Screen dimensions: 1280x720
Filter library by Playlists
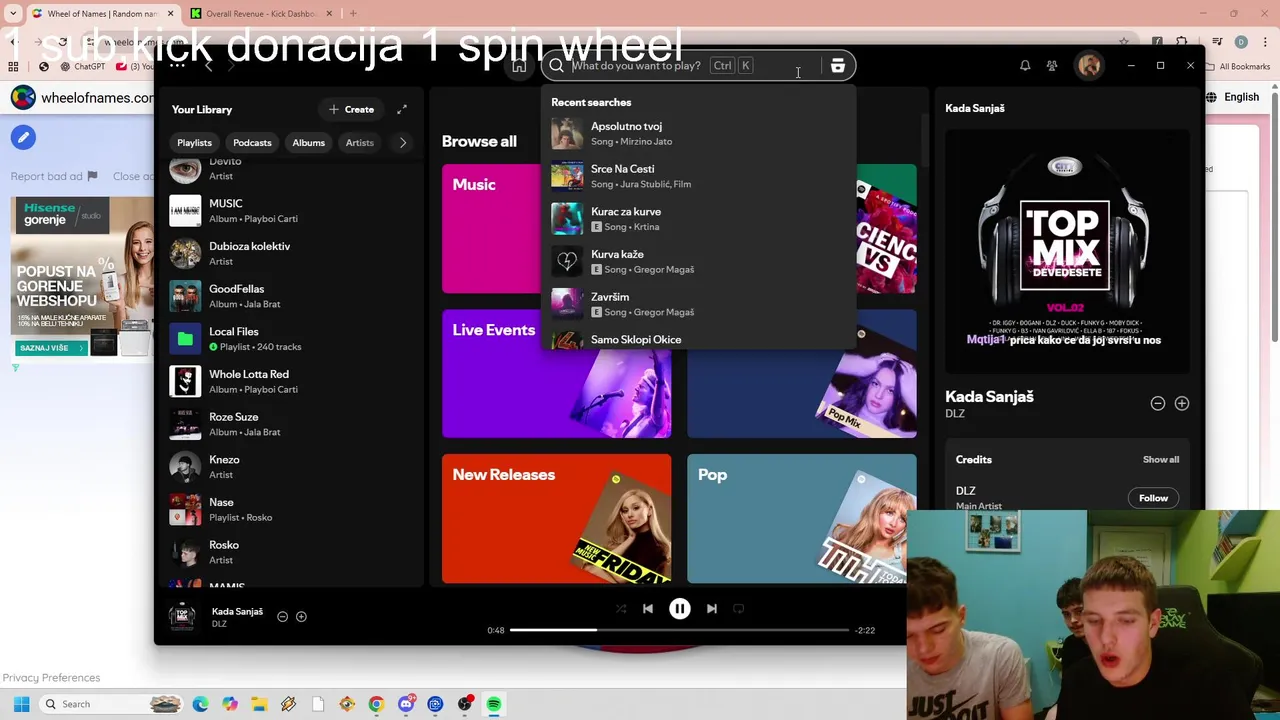coord(194,143)
